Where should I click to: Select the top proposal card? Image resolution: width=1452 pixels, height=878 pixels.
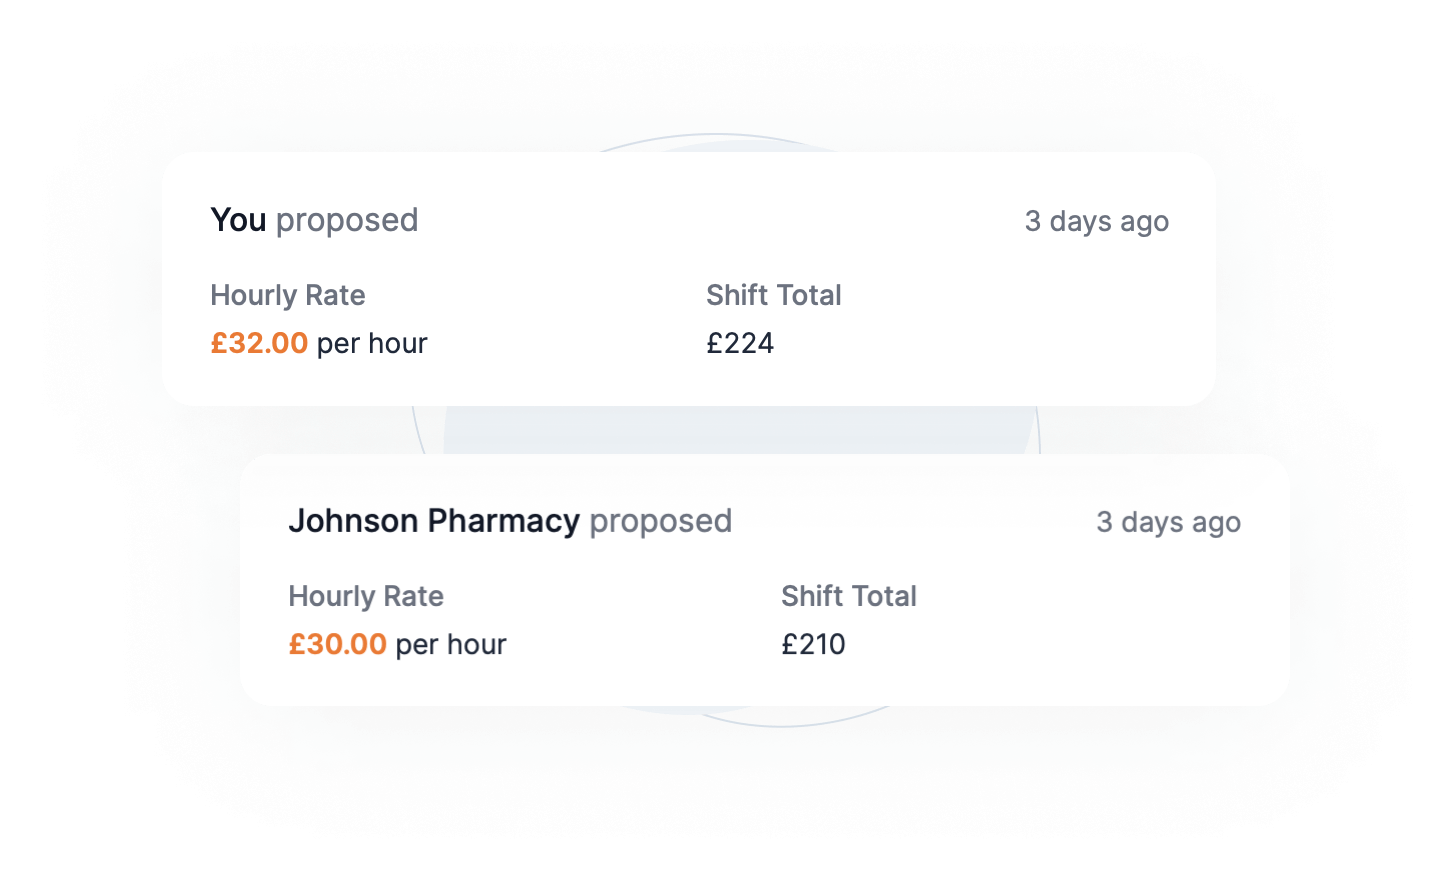tap(690, 275)
